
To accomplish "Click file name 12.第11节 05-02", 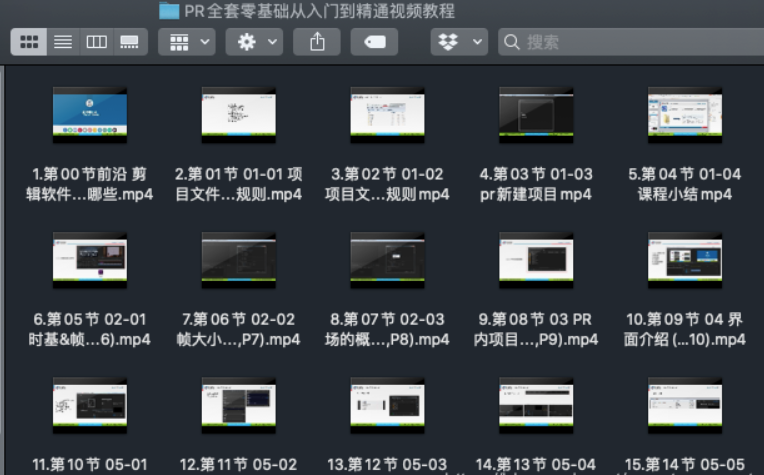I will [x=239, y=465].
